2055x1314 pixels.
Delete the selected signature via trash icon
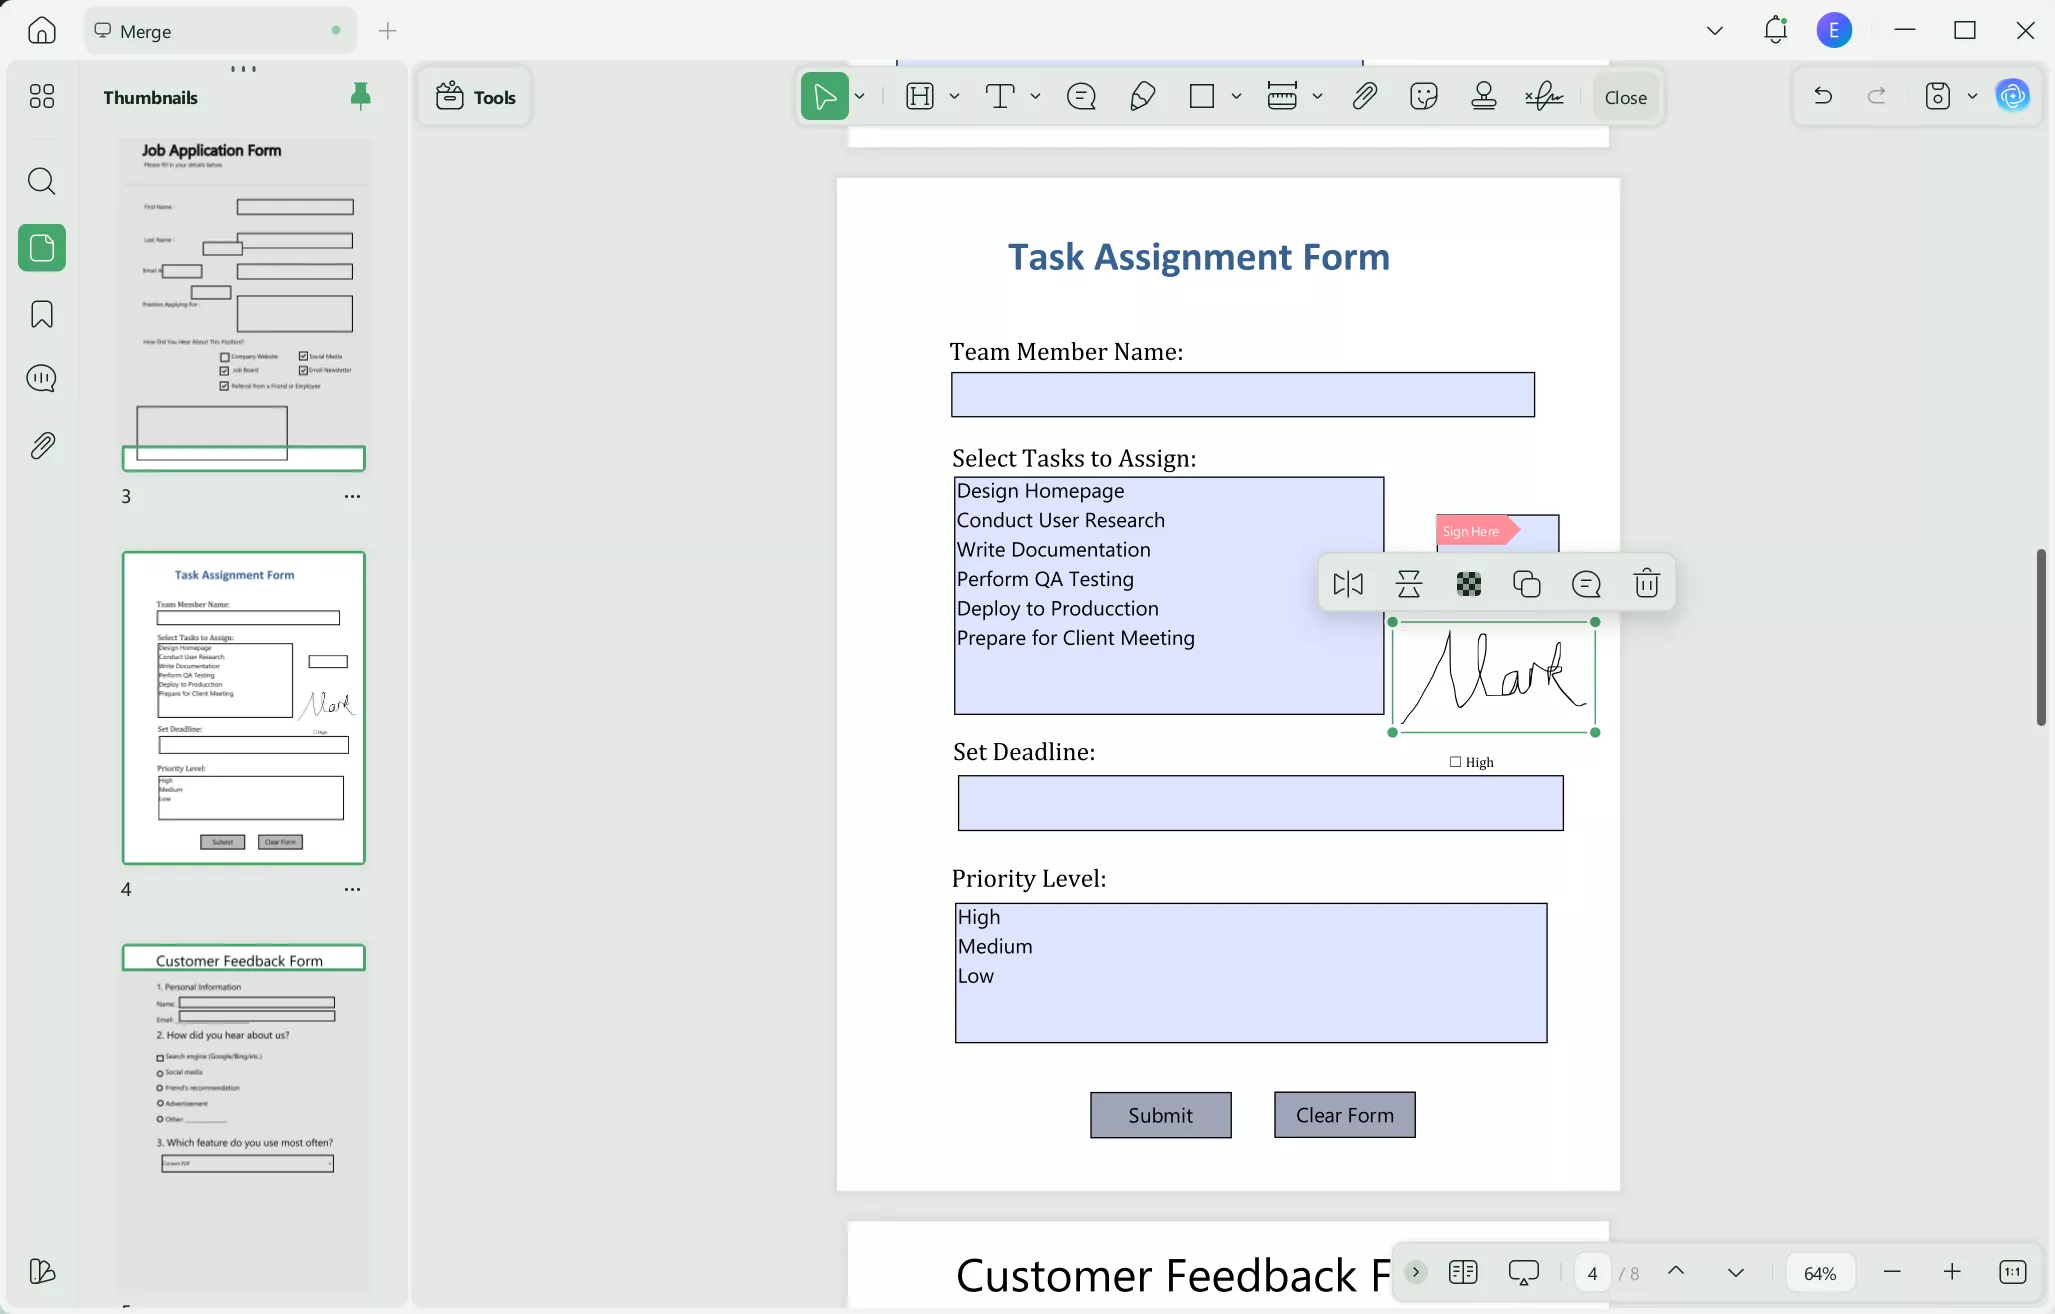click(x=1645, y=583)
